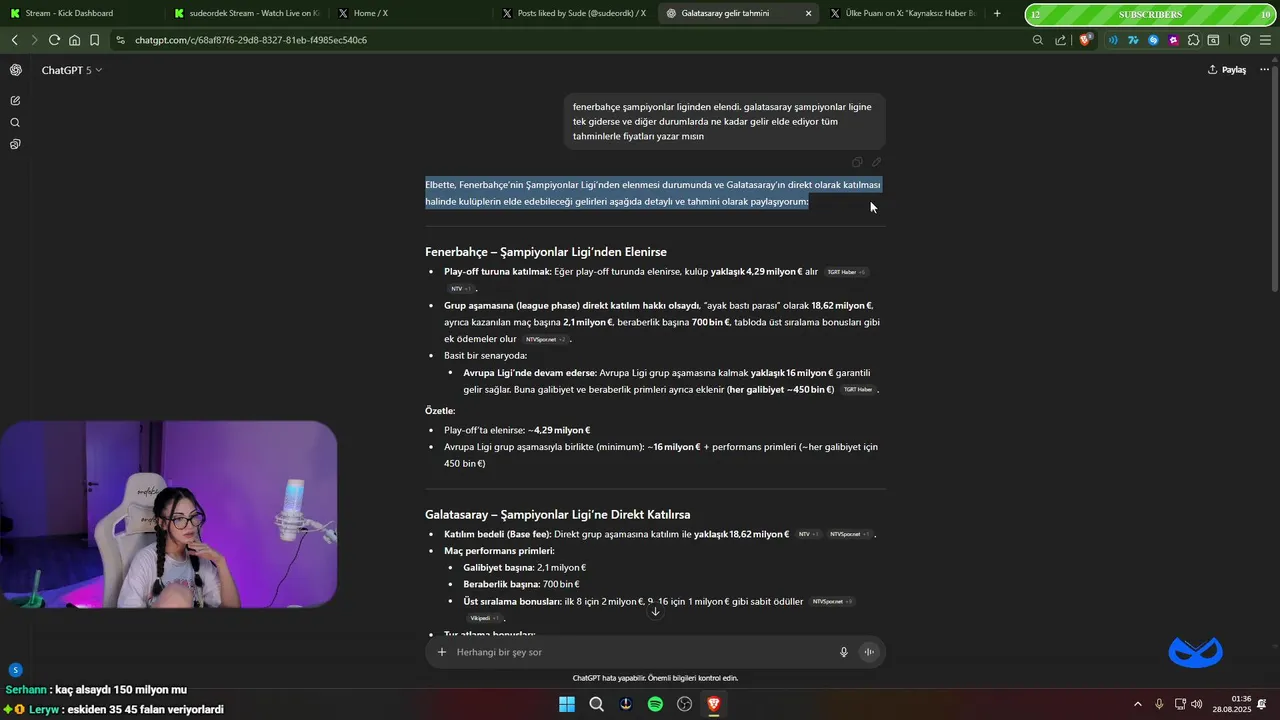Switch to the Home / X tab
1280x720 pixels.
point(410,13)
